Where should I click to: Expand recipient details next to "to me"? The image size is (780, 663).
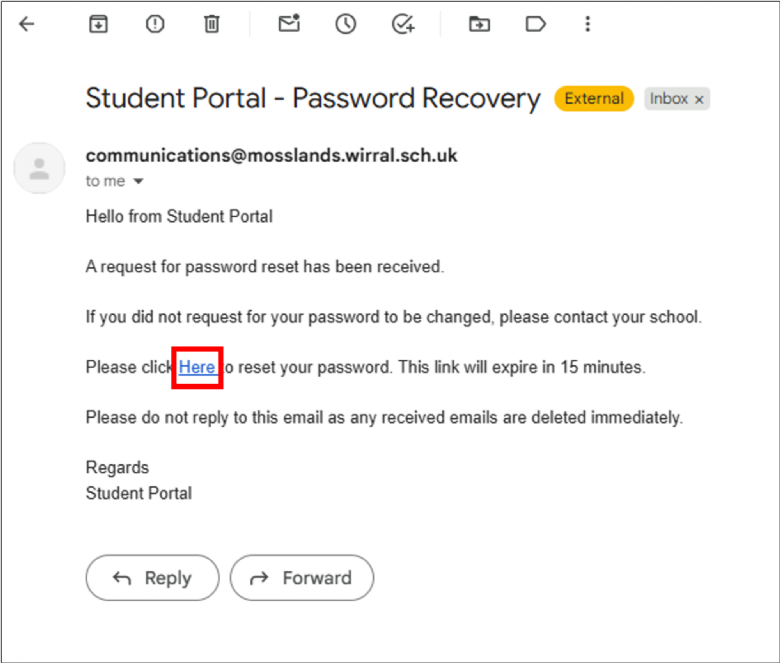[139, 182]
